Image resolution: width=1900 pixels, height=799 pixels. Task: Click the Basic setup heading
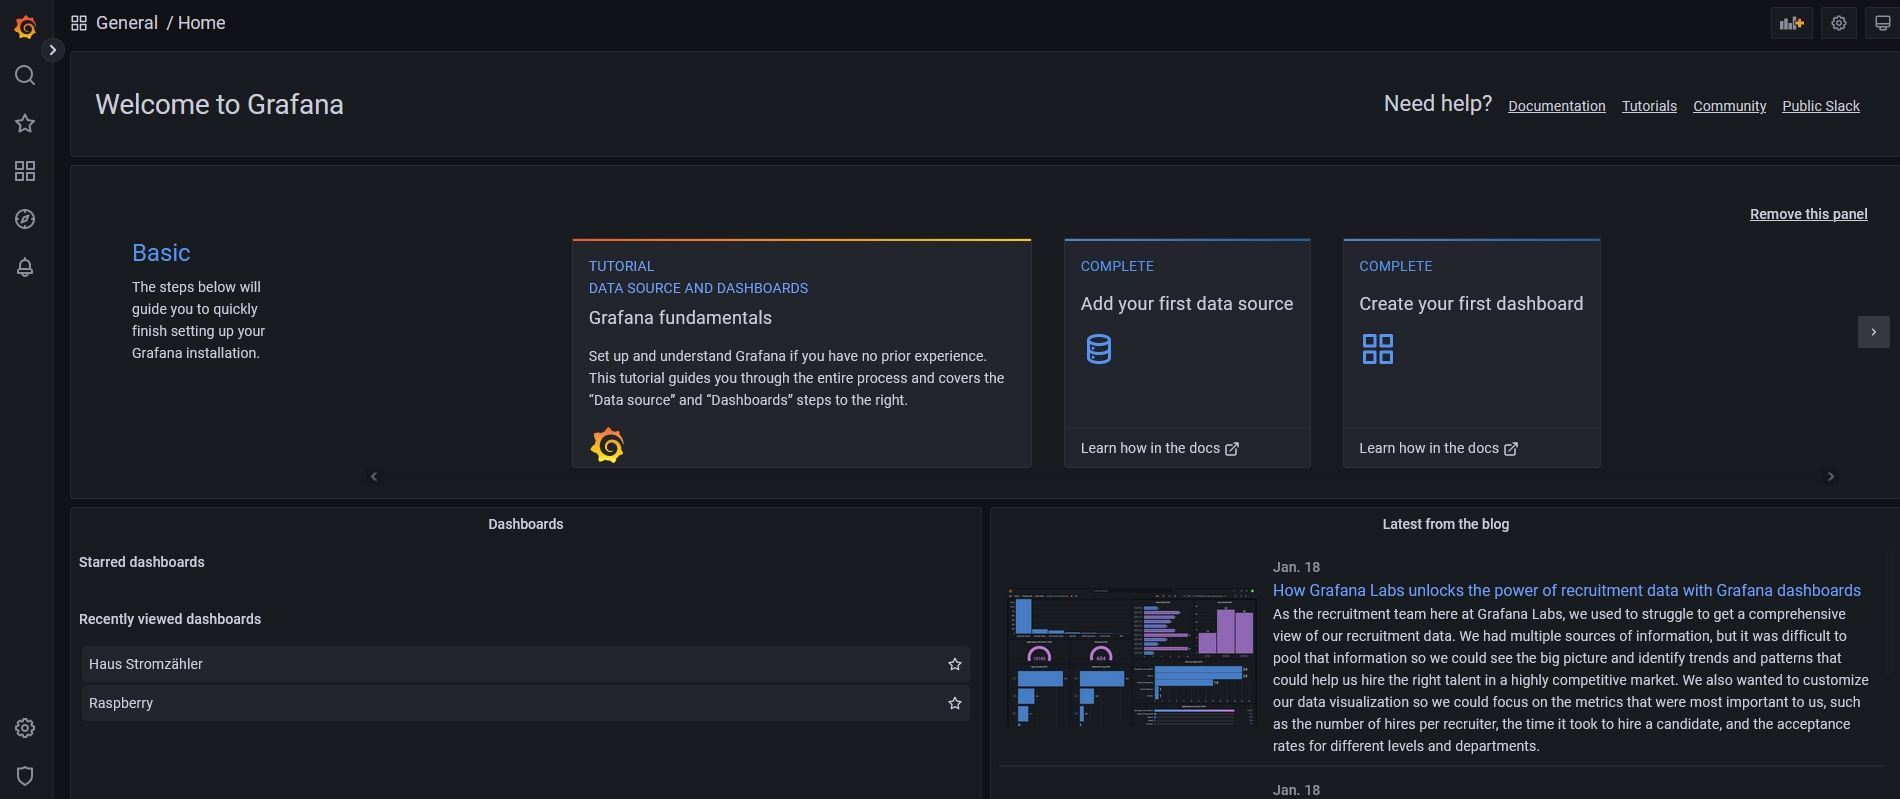[161, 253]
